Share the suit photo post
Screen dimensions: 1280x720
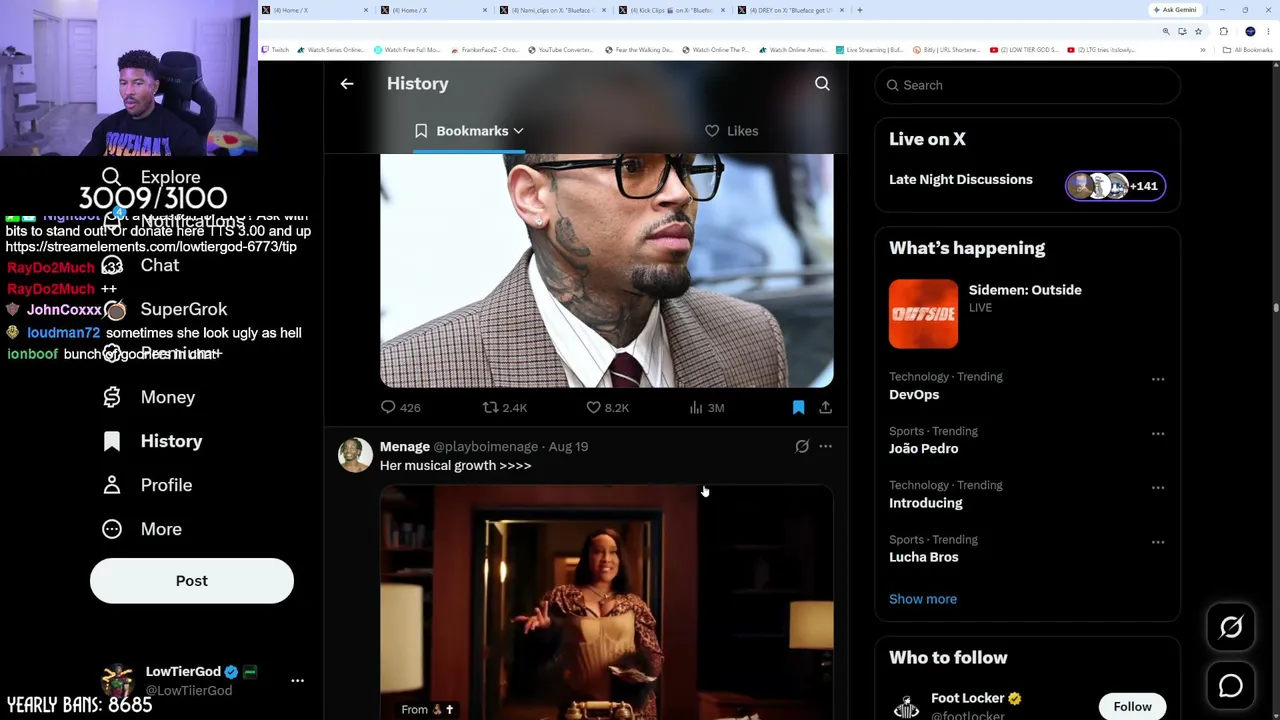825,407
